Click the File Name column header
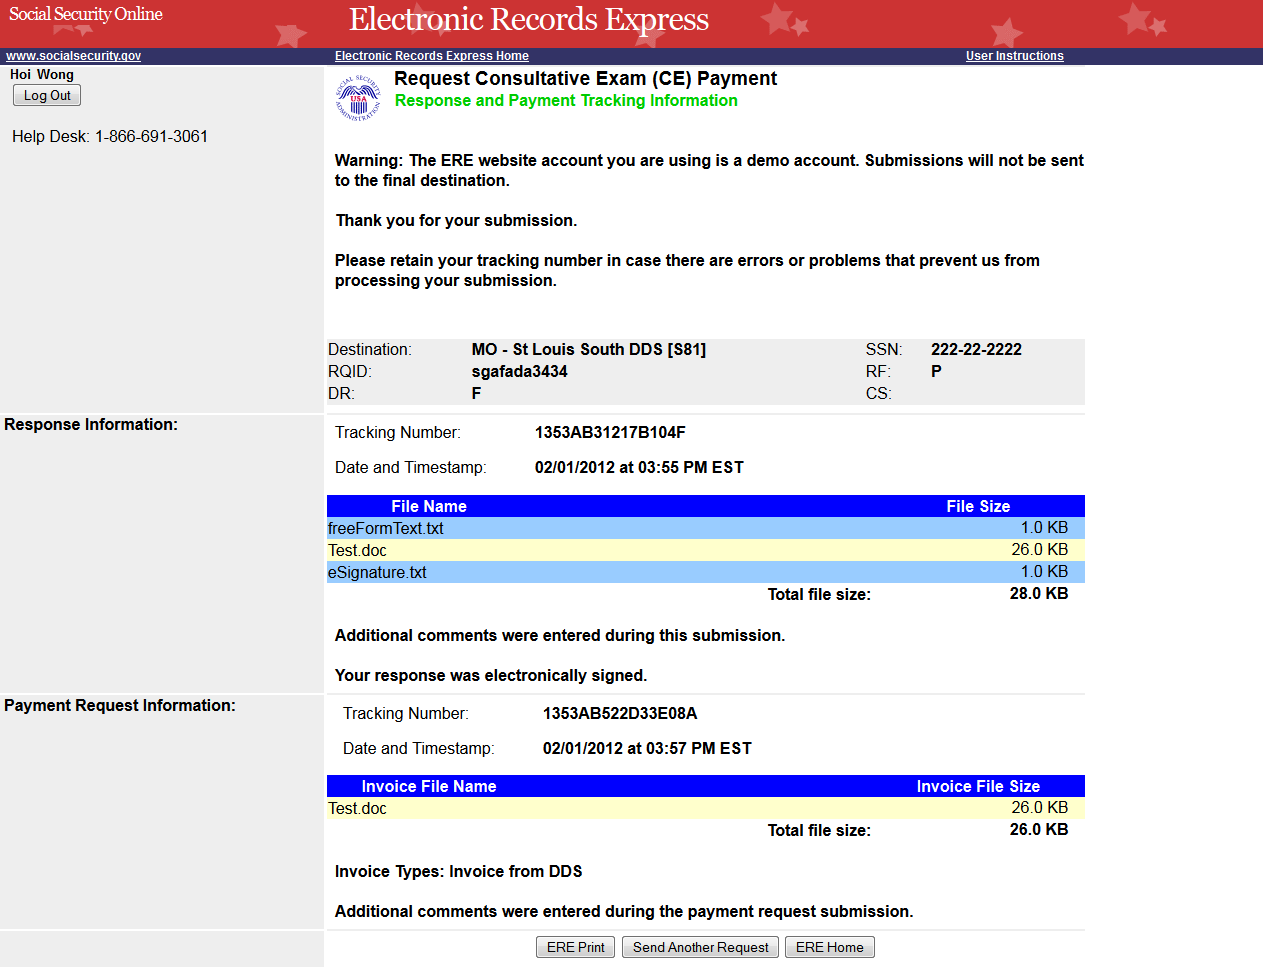 [428, 506]
